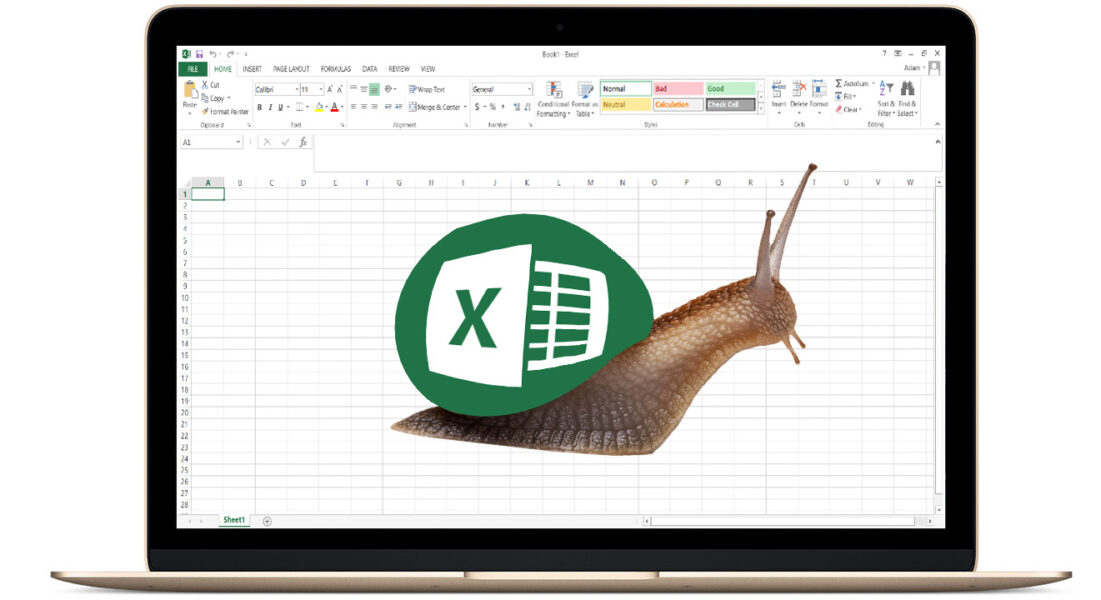Apply the Good cell style

(x=730, y=89)
